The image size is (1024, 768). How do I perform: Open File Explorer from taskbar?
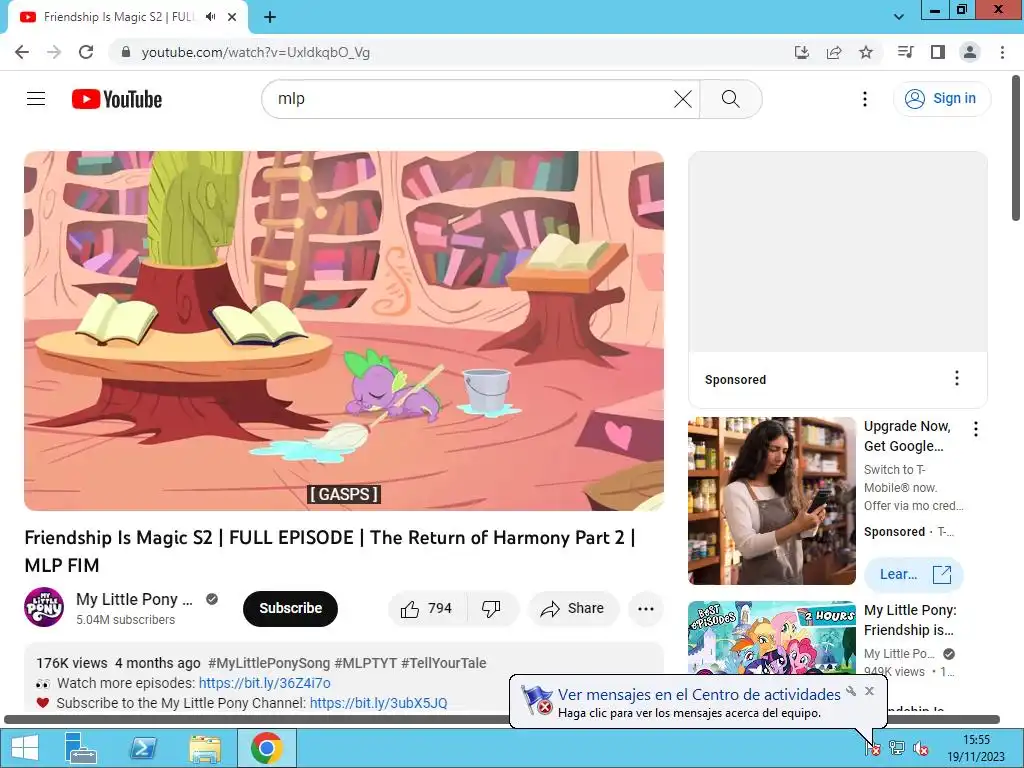pyautogui.click(x=205, y=748)
